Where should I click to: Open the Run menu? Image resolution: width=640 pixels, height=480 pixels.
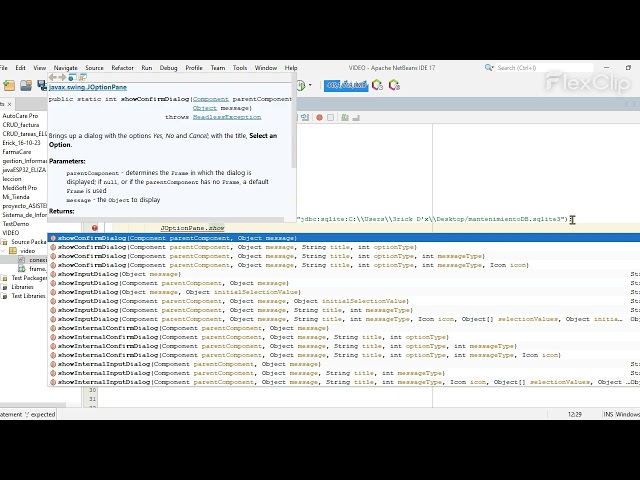point(147,68)
